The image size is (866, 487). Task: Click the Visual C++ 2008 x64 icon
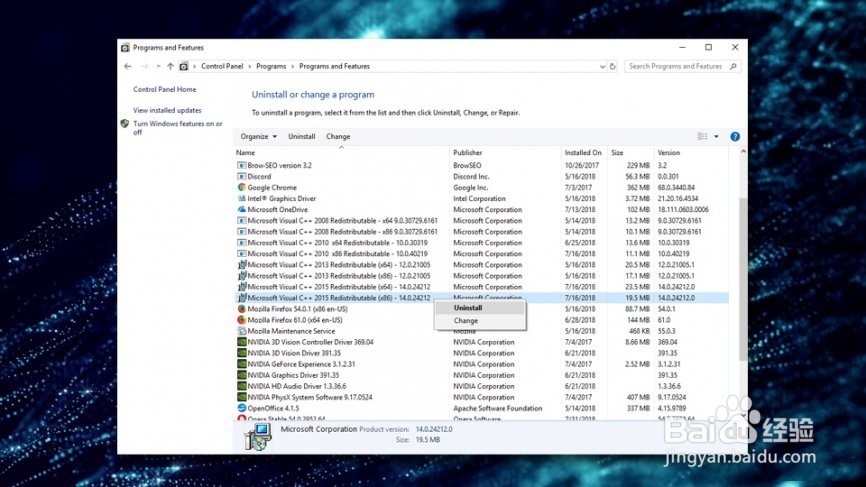point(241,220)
